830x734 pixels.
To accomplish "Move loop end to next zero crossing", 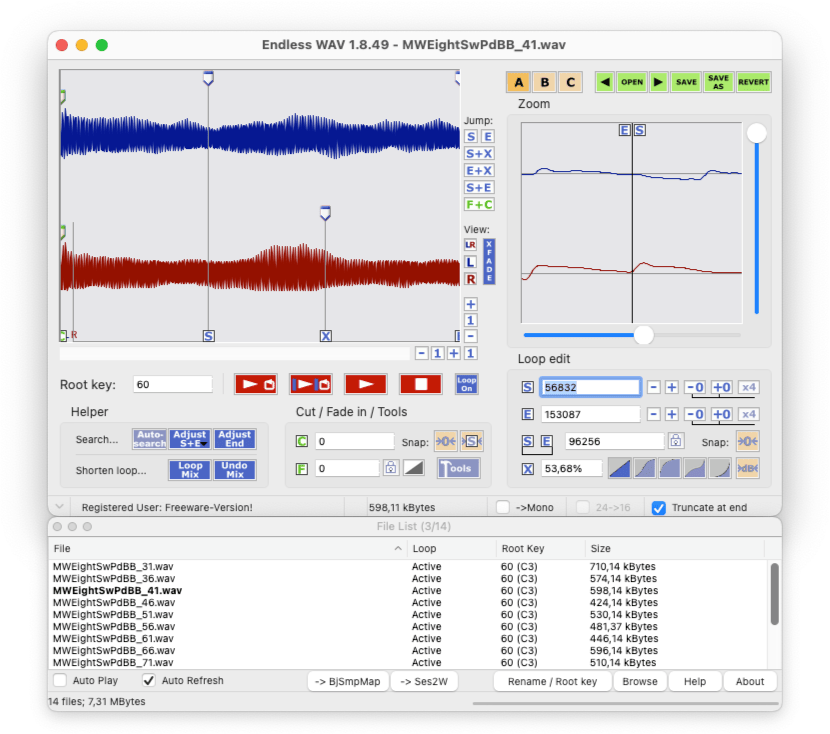I will point(721,414).
